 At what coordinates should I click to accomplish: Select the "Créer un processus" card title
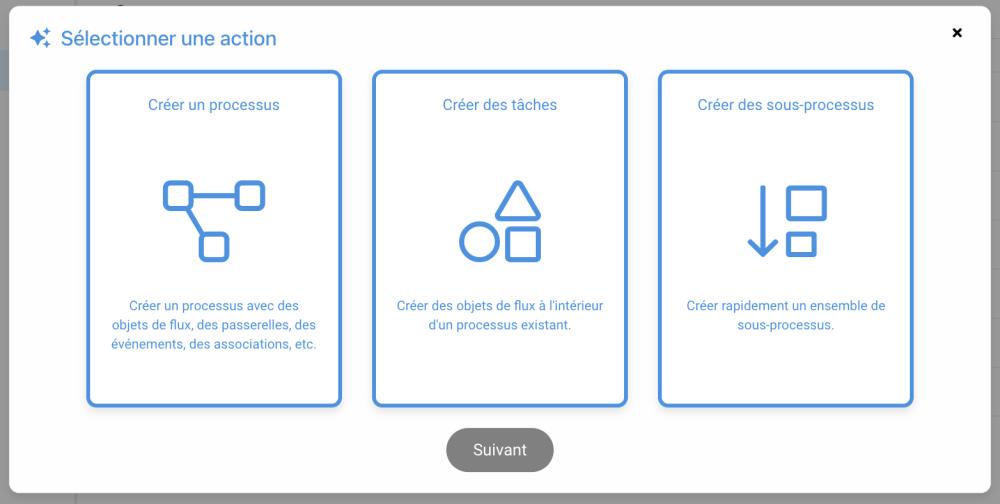(214, 105)
